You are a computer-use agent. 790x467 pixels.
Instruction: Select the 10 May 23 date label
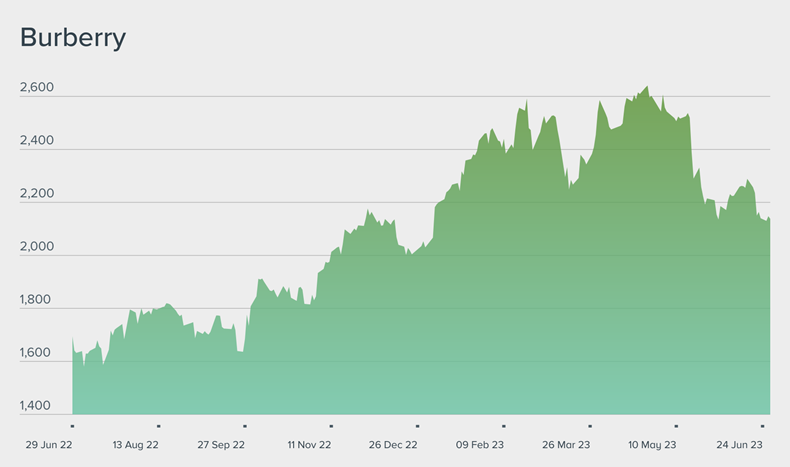(653, 444)
